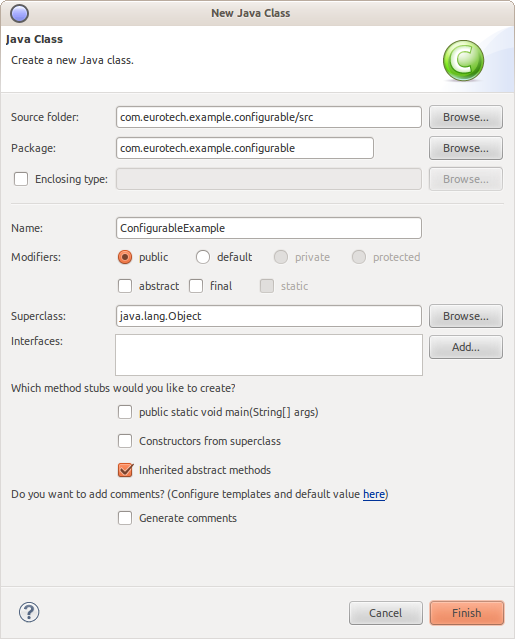The height and width of the screenshot is (639, 515).
Task: Enable public static void main stub
Action: [x=125, y=412]
